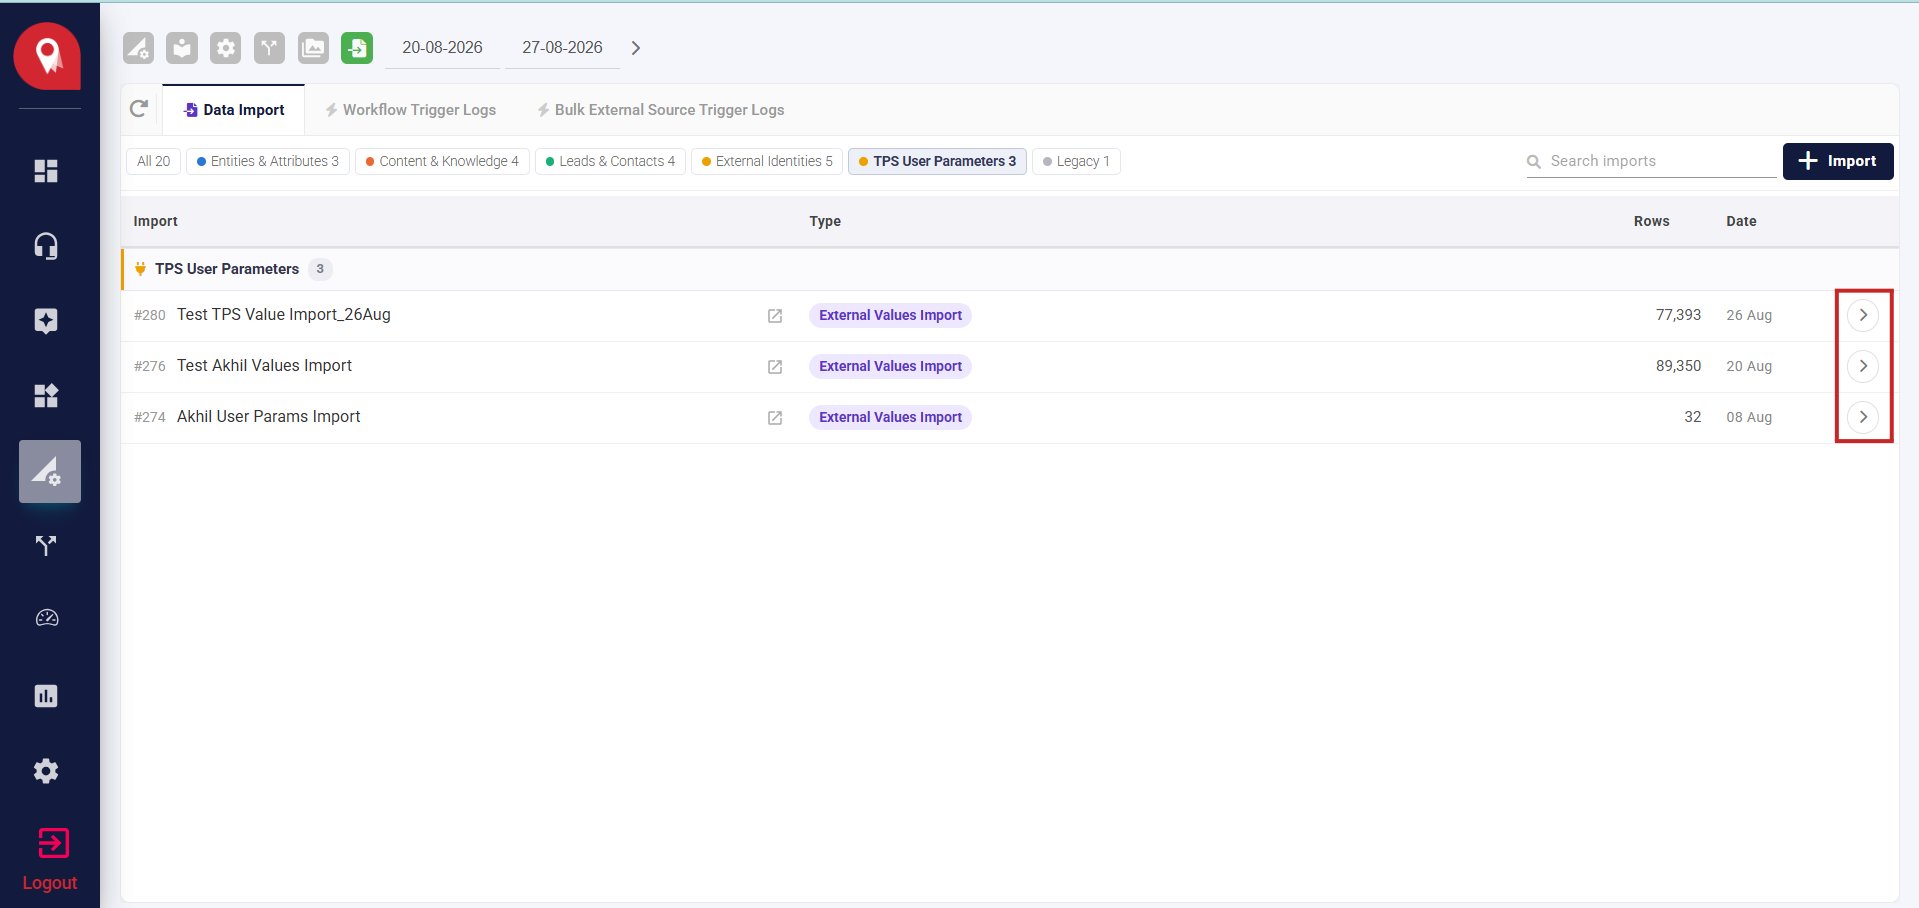Open the headset support icon in sidebar

click(x=46, y=246)
